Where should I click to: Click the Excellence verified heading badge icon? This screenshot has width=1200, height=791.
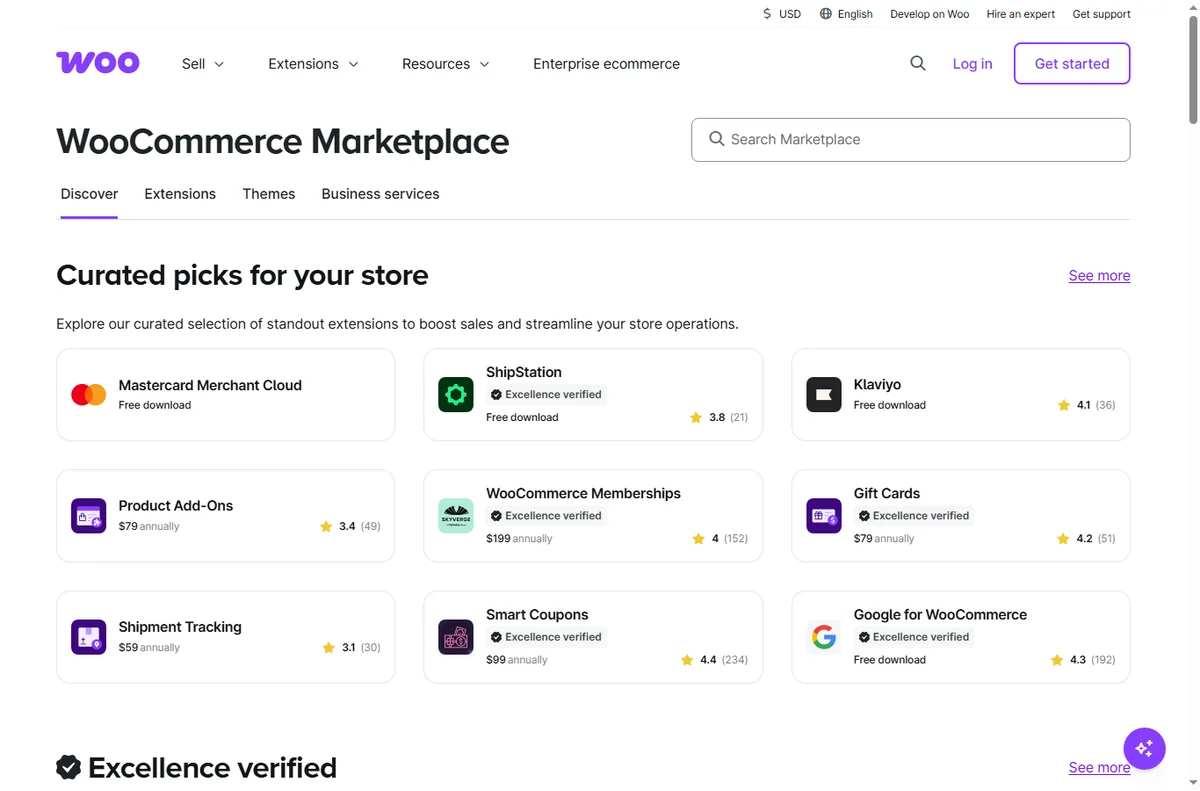(68, 767)
